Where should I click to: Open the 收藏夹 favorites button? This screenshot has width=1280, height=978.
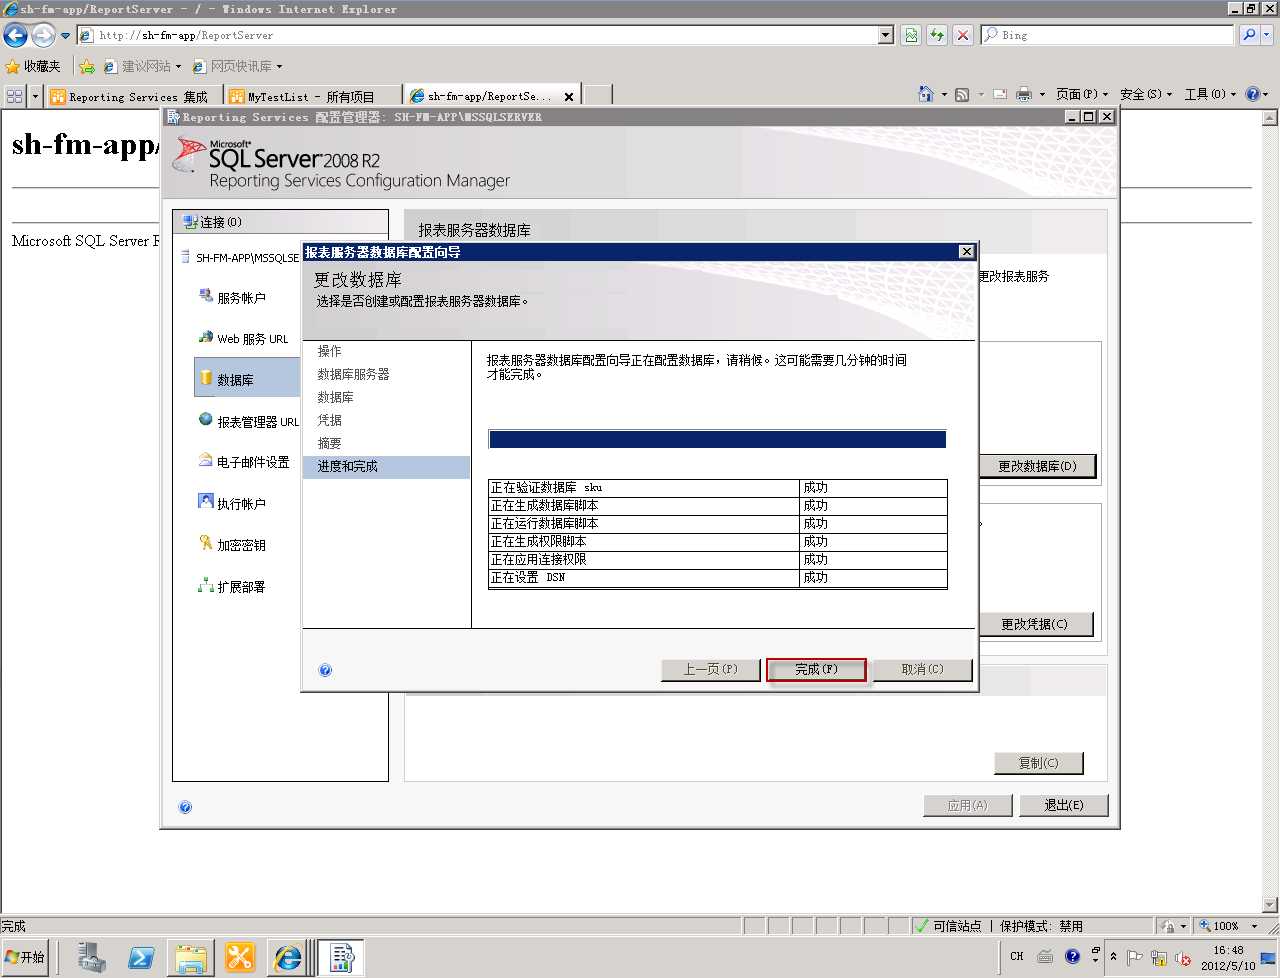(33, 66)
